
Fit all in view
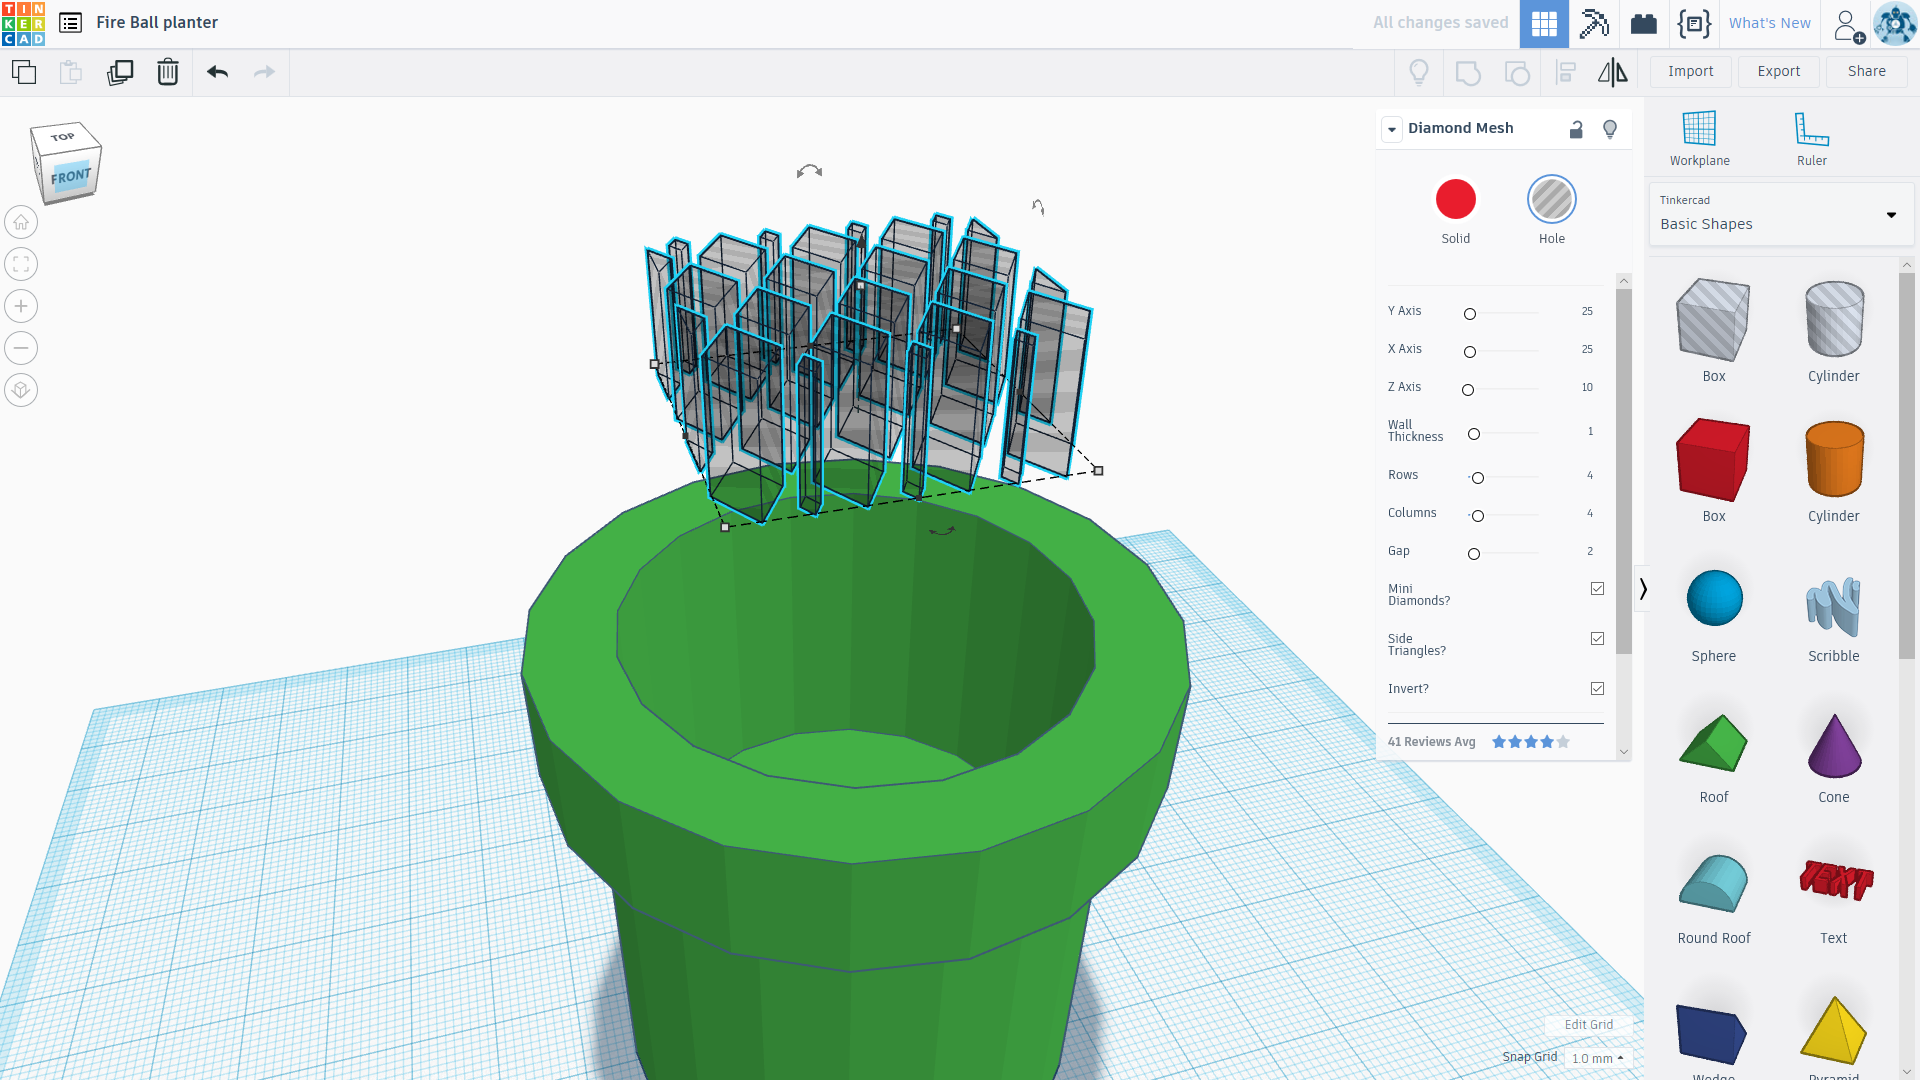coord(21,264)
